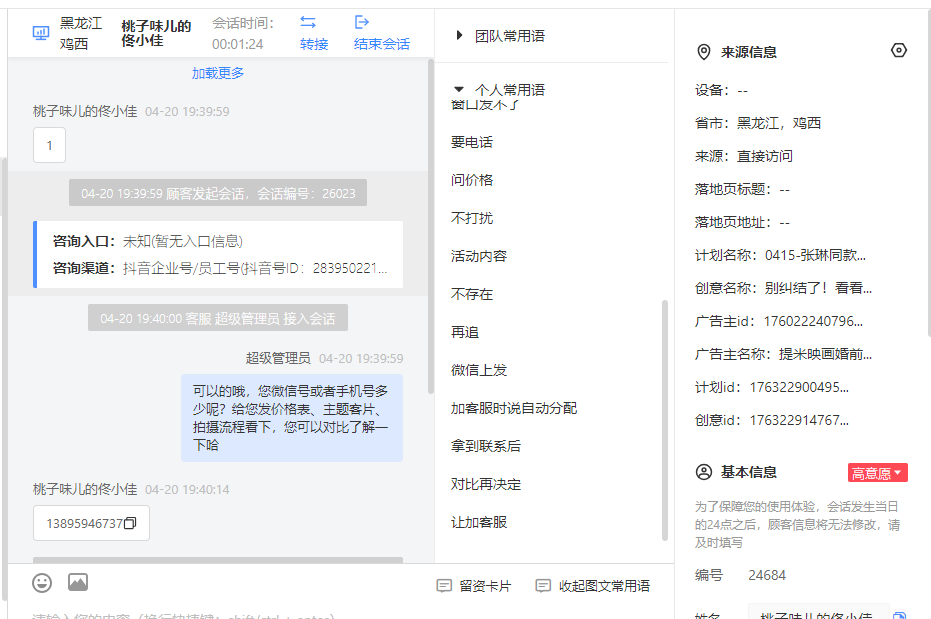
Task: Click the session timer 00:01:24
Action: 238,44
